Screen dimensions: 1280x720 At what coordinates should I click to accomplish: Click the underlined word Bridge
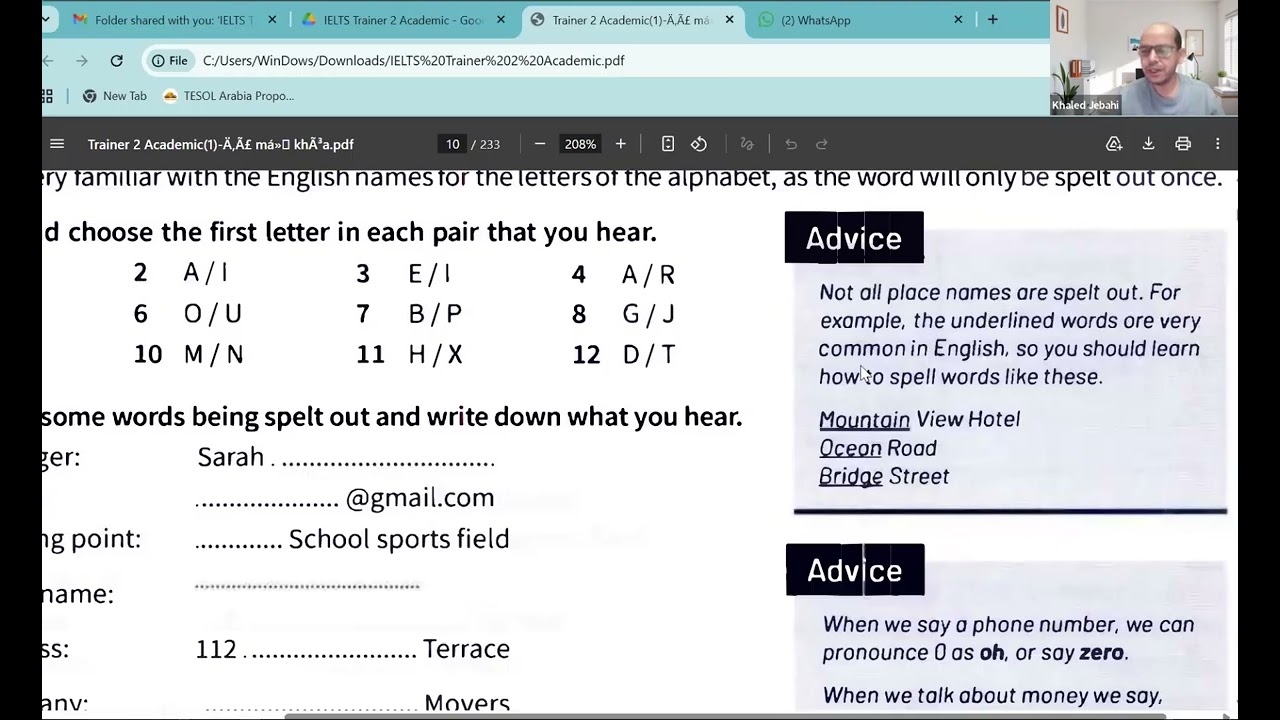pos(851,476)
